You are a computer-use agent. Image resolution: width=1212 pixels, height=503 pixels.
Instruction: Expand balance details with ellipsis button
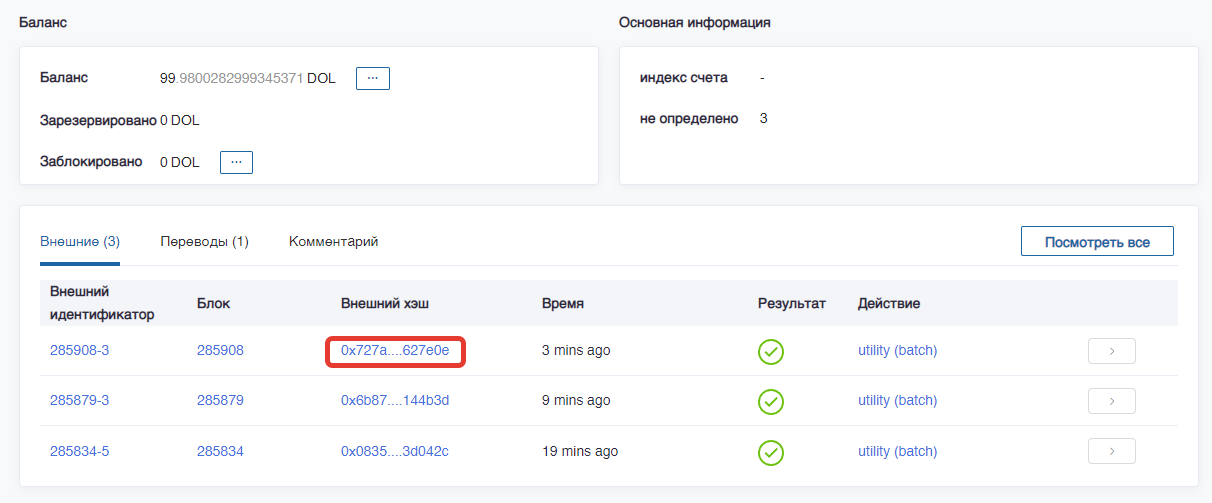(x=372, y=78)
